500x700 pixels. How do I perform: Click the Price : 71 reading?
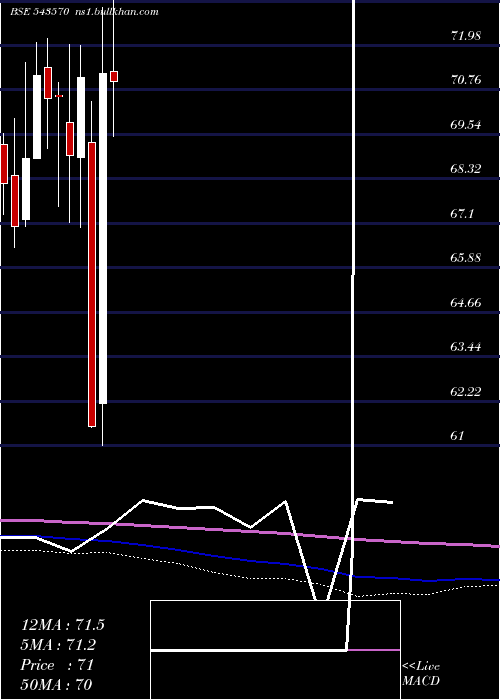pyautogui.click(x=57, y=665)
